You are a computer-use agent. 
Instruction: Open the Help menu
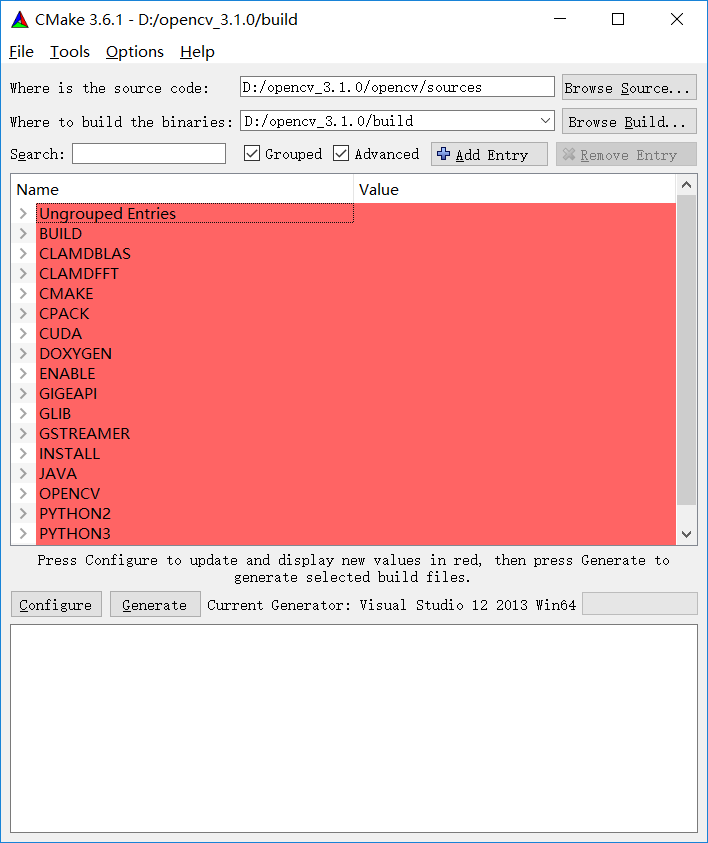pos(197,52)
